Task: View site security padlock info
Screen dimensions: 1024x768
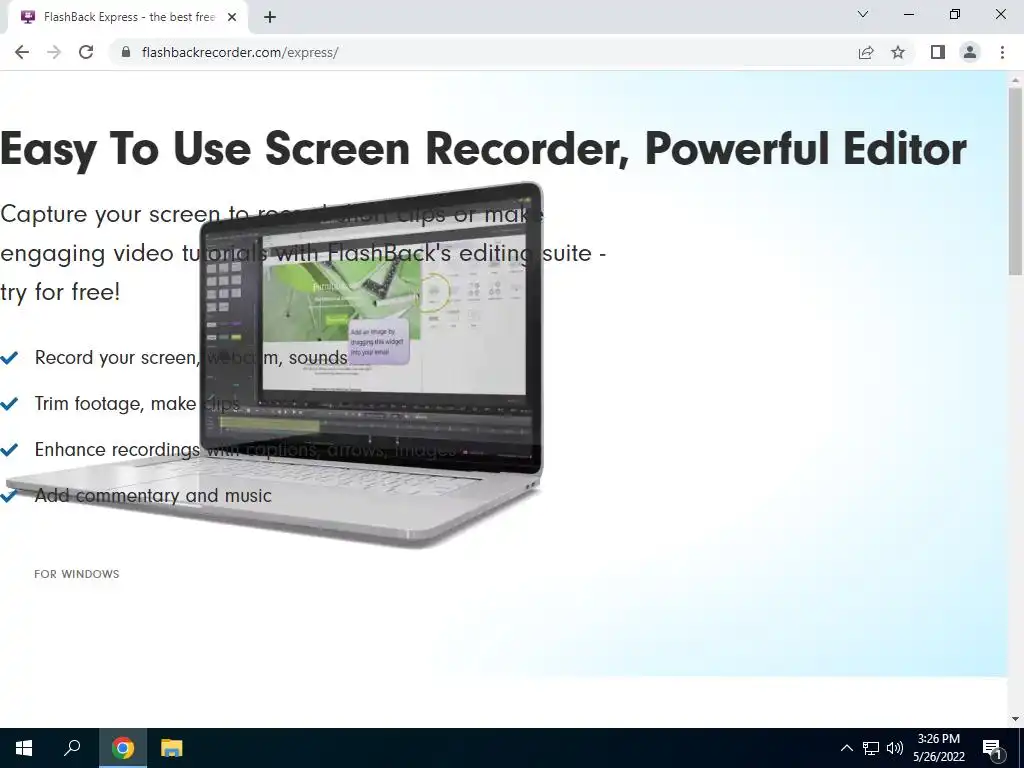Action: point(127,52)
